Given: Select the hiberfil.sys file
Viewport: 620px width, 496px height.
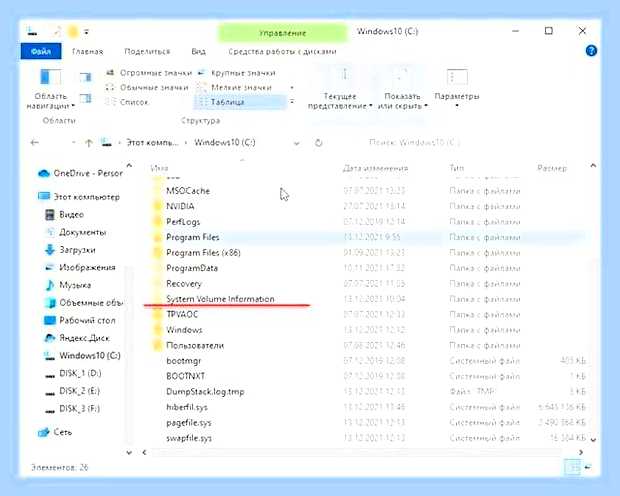Looking at the screenshot, I should (187, 407).
